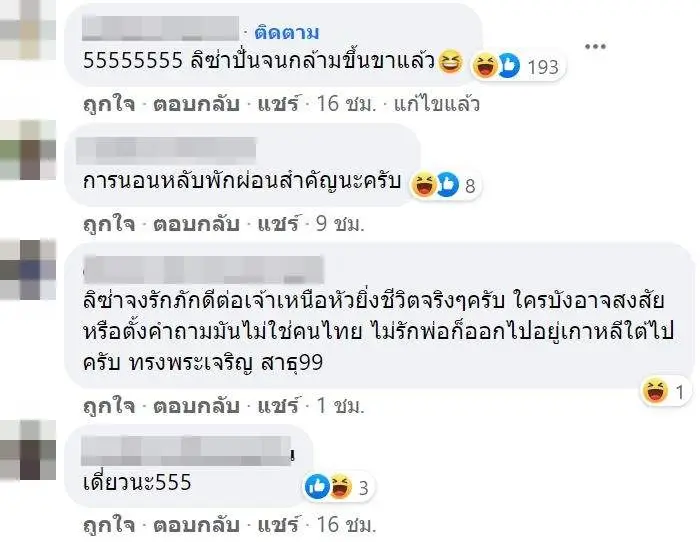
Task: Open the profile picture of the first commenter
Action: click(28, 29)
